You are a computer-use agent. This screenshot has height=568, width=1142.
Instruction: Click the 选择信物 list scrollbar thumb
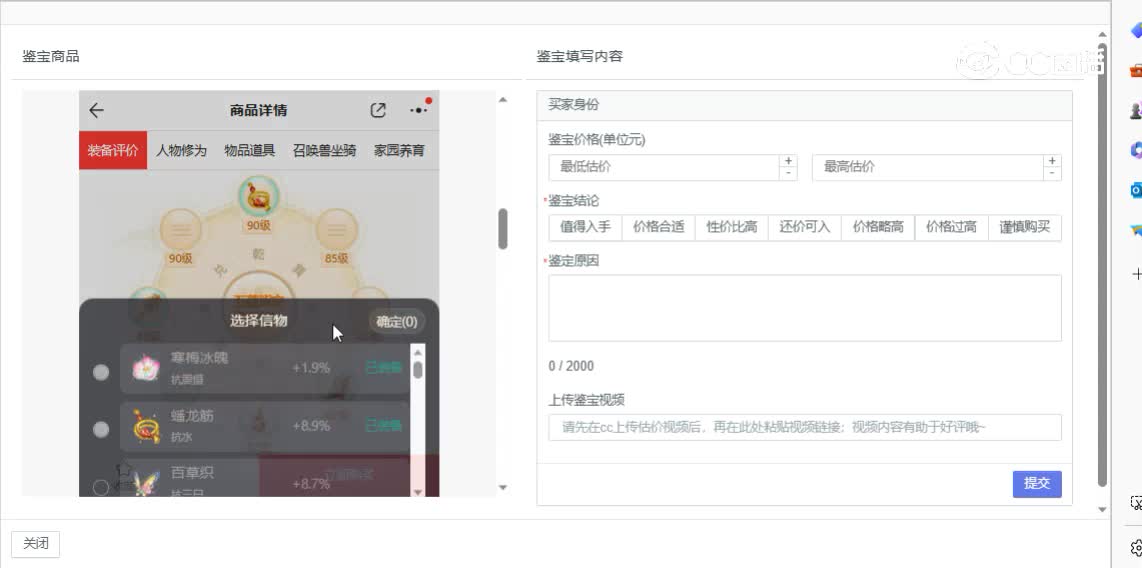(x=417, y=369)
